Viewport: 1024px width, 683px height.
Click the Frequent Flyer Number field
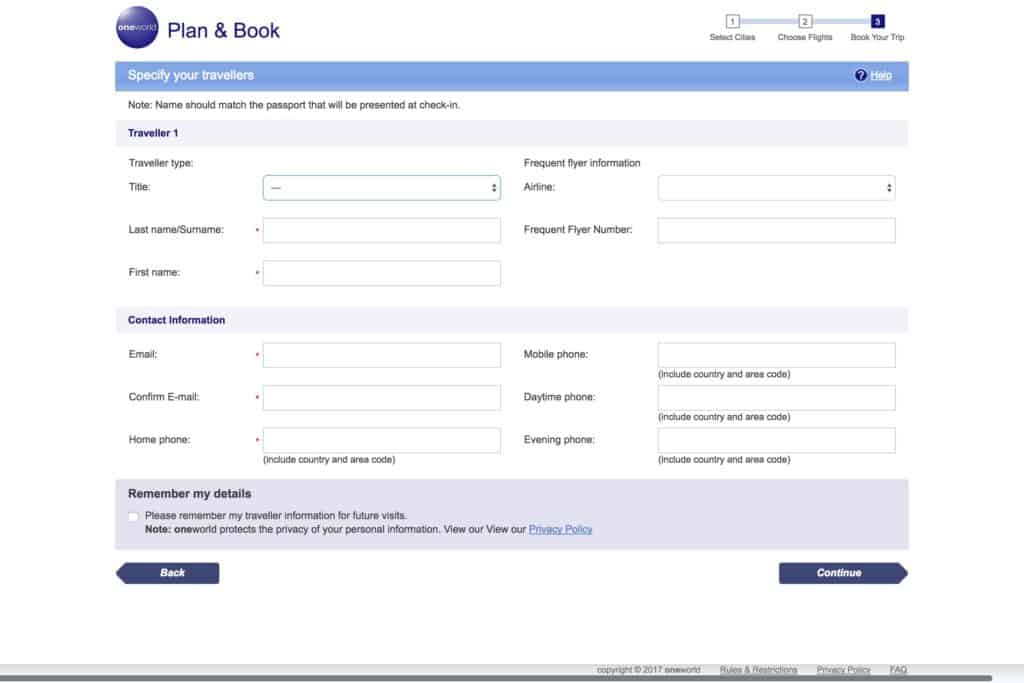tap(776, 230)
